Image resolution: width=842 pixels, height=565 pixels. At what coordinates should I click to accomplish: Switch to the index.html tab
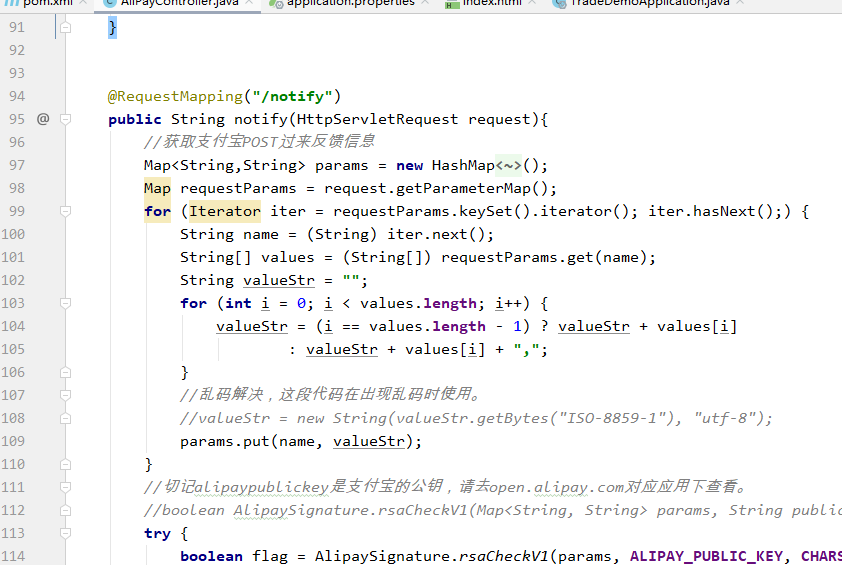click(x=492, y=3)
